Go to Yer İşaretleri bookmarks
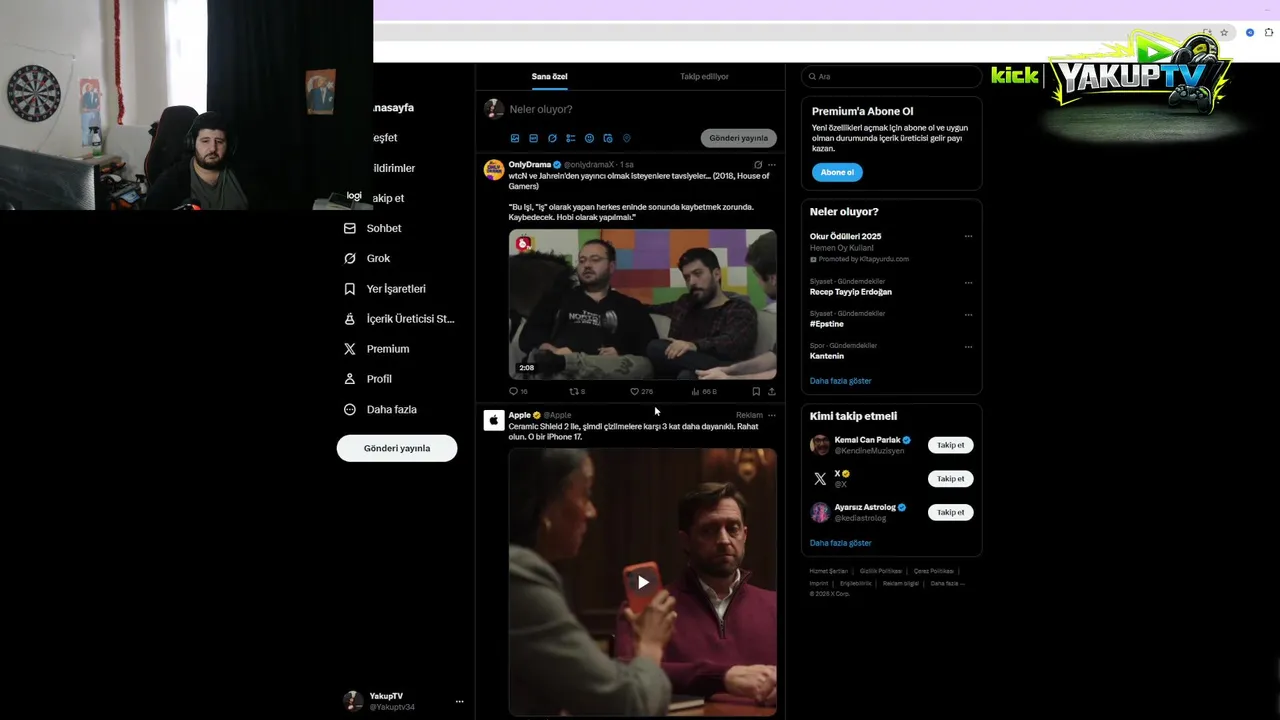Image resolution: width=1280 pixels, height=720 pixels. tap(385, 288)
